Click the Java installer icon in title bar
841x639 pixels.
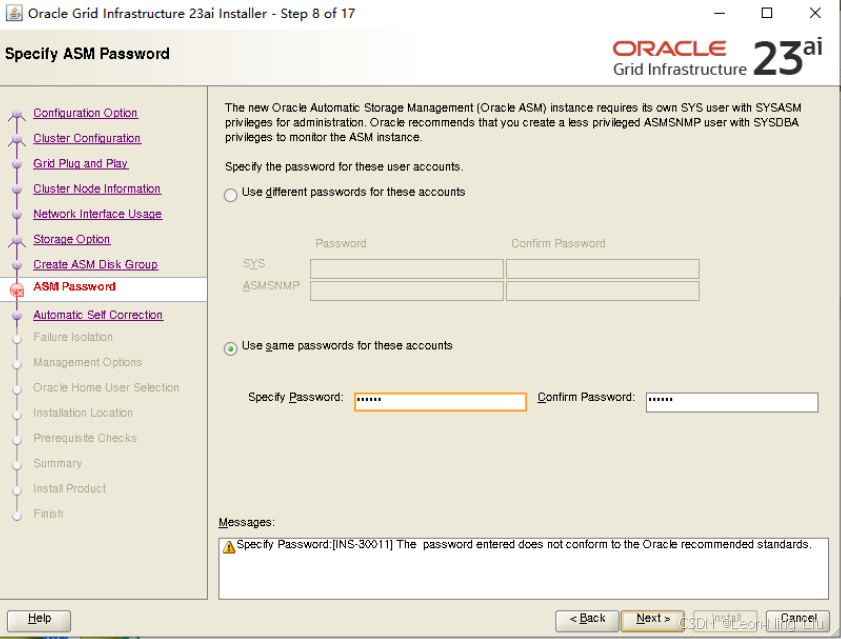[x=14, y=13]
